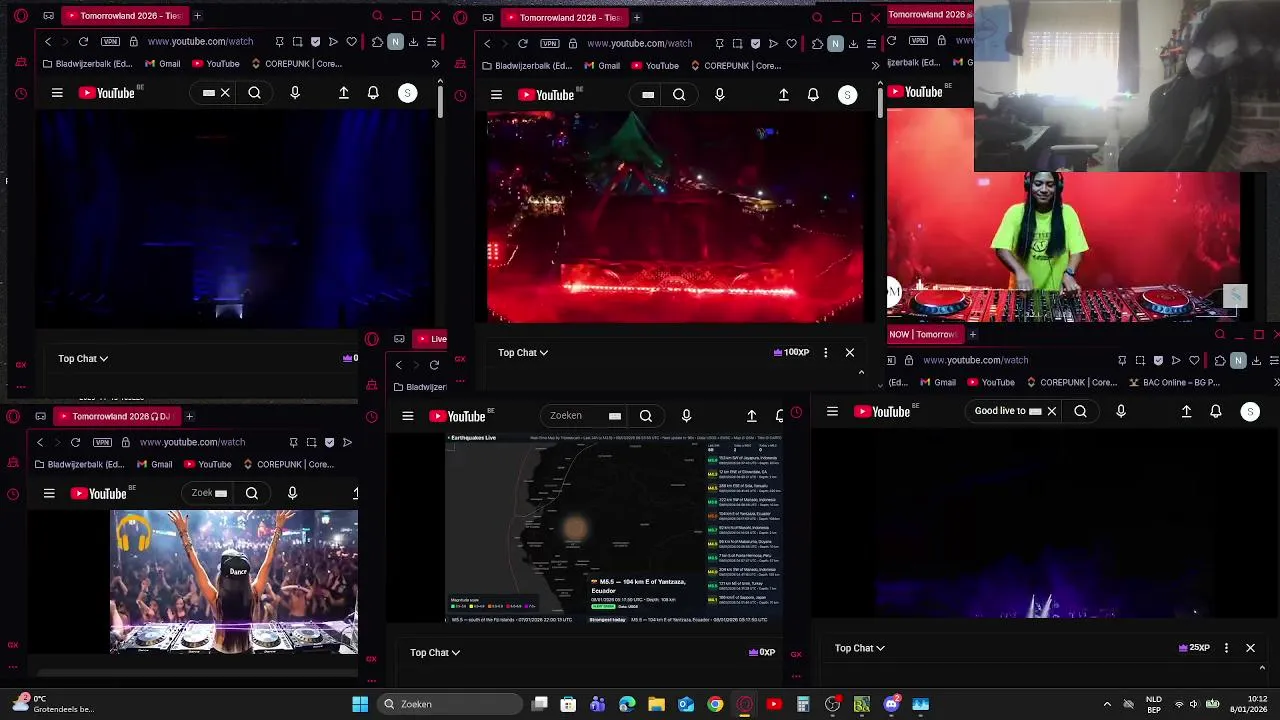Go back in bottom-left DJ window
1280x720 pixels.
[40, 442]
